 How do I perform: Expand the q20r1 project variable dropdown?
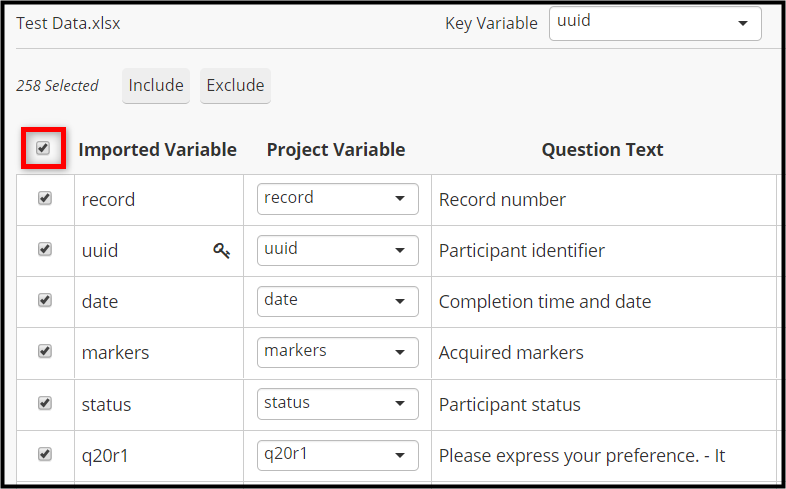(338, 455)
